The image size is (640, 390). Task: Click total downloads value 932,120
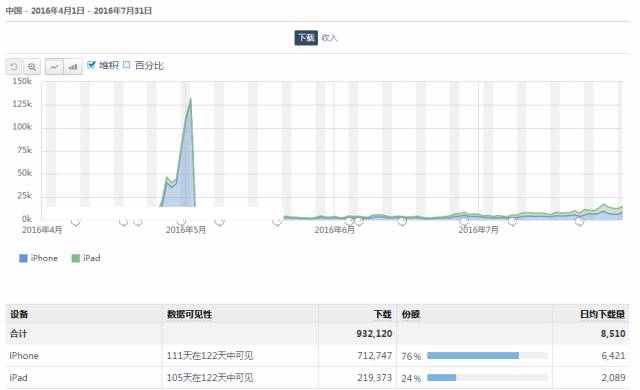(374, 334)
